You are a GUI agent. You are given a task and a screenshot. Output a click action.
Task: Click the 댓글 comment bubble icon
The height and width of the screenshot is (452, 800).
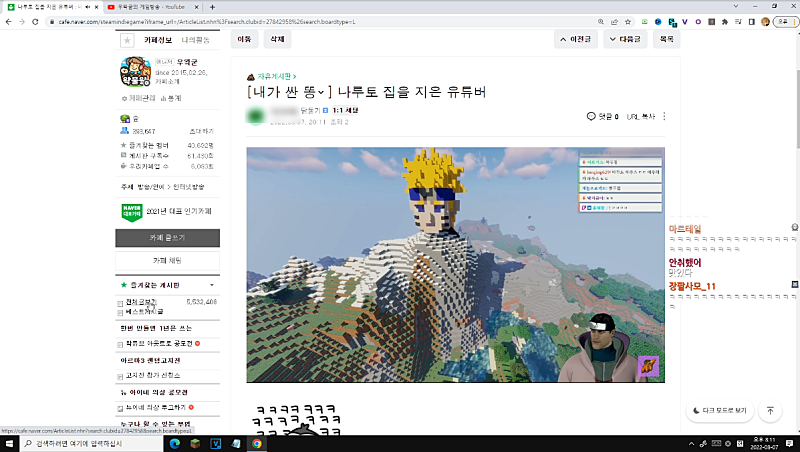point(591,117)
